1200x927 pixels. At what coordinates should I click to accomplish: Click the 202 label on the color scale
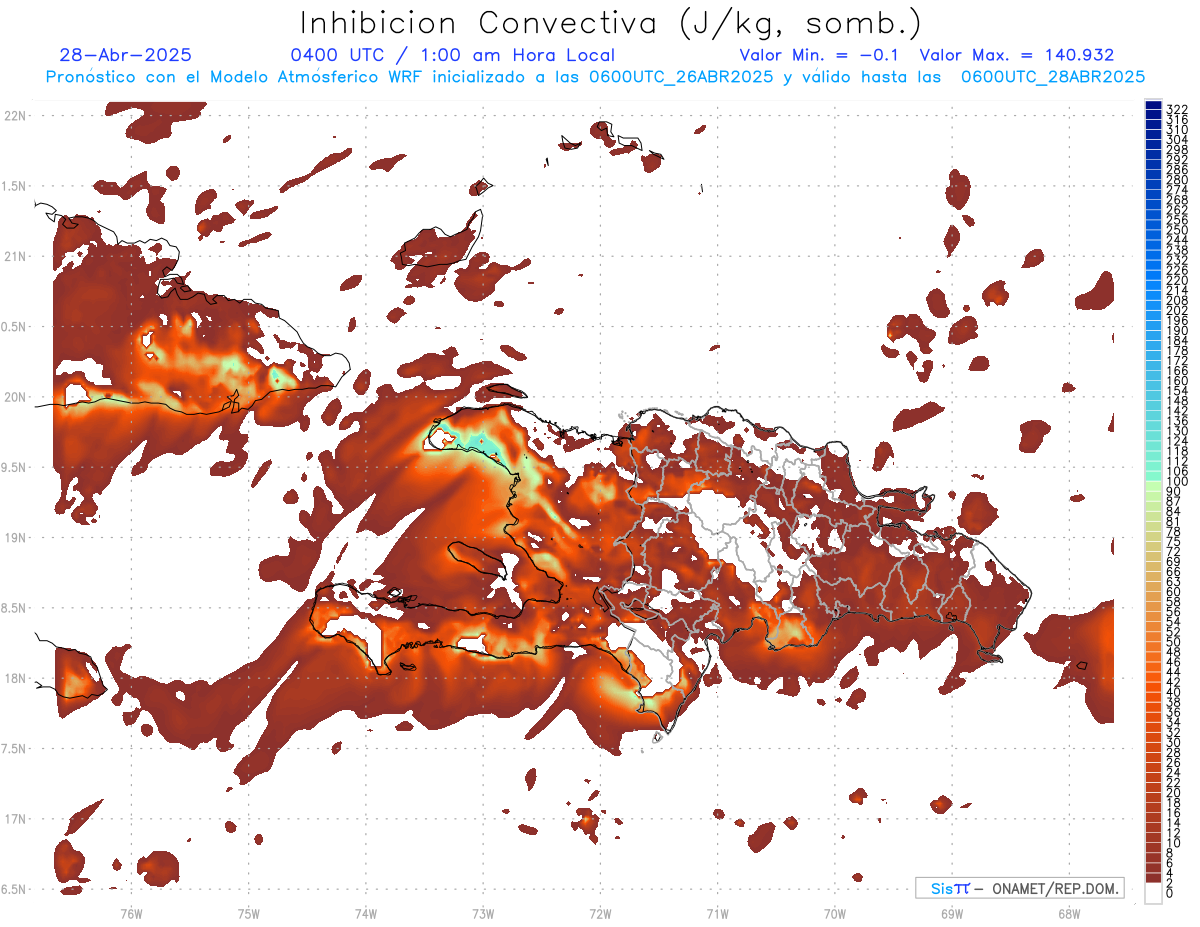1176,310
